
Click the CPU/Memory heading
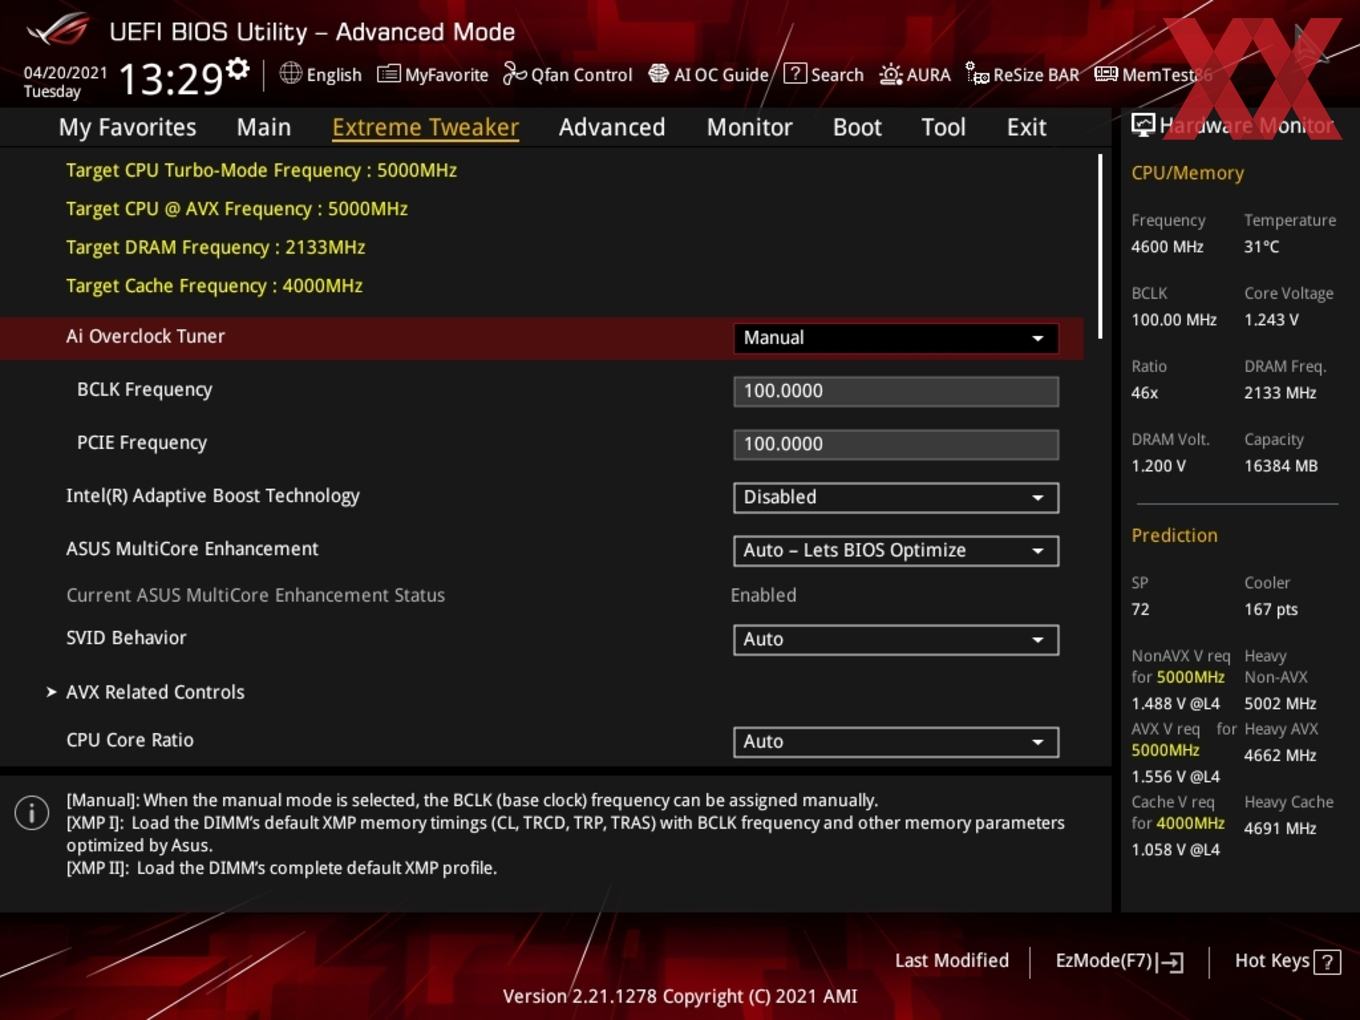click(1187, 173)
